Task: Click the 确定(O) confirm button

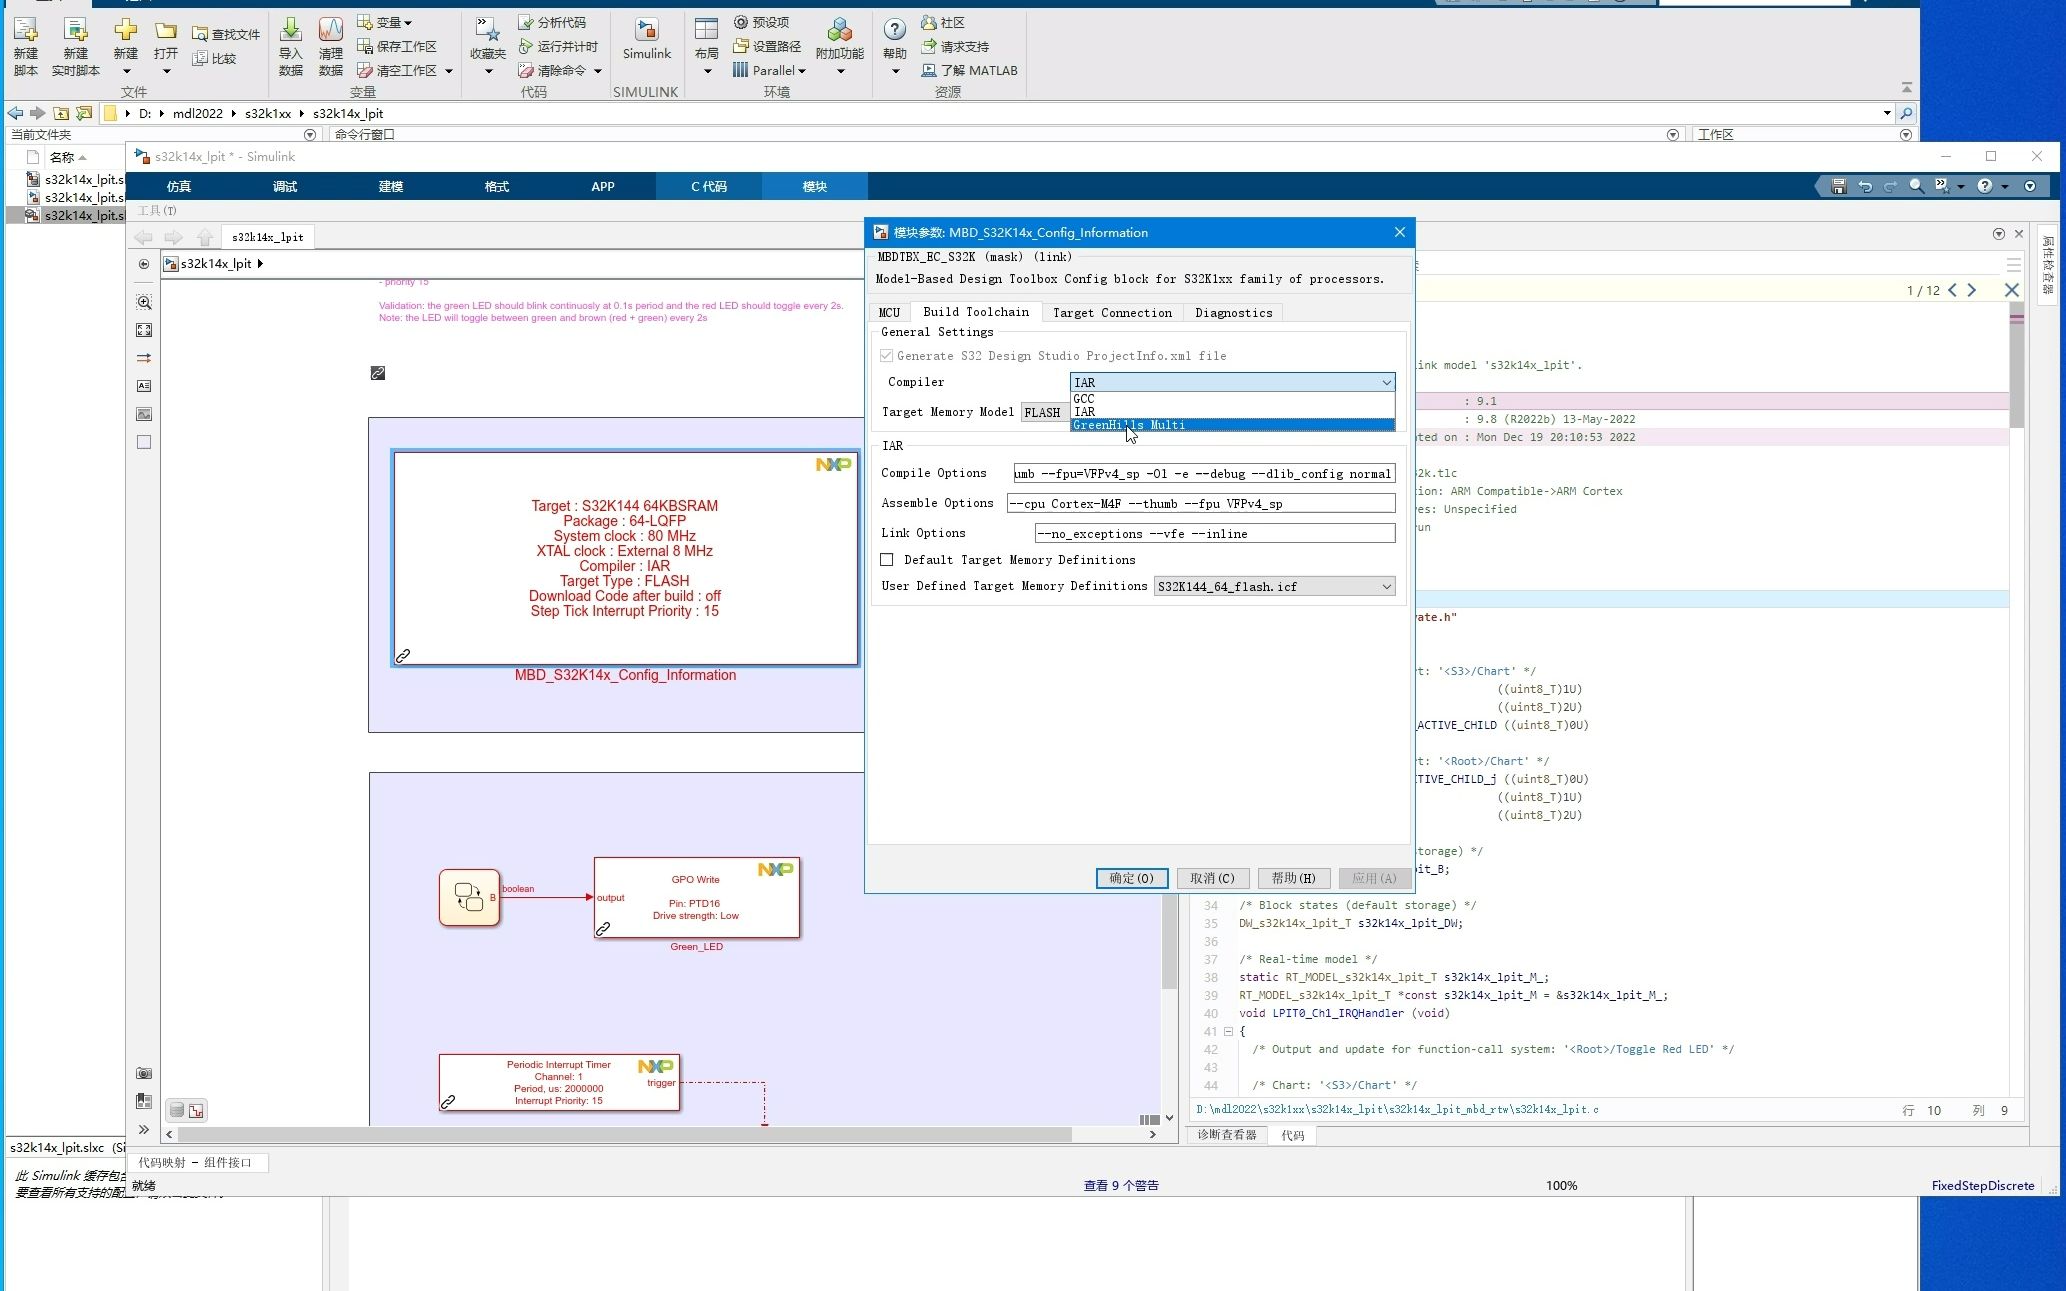Action: click(x=1131, y=878)
